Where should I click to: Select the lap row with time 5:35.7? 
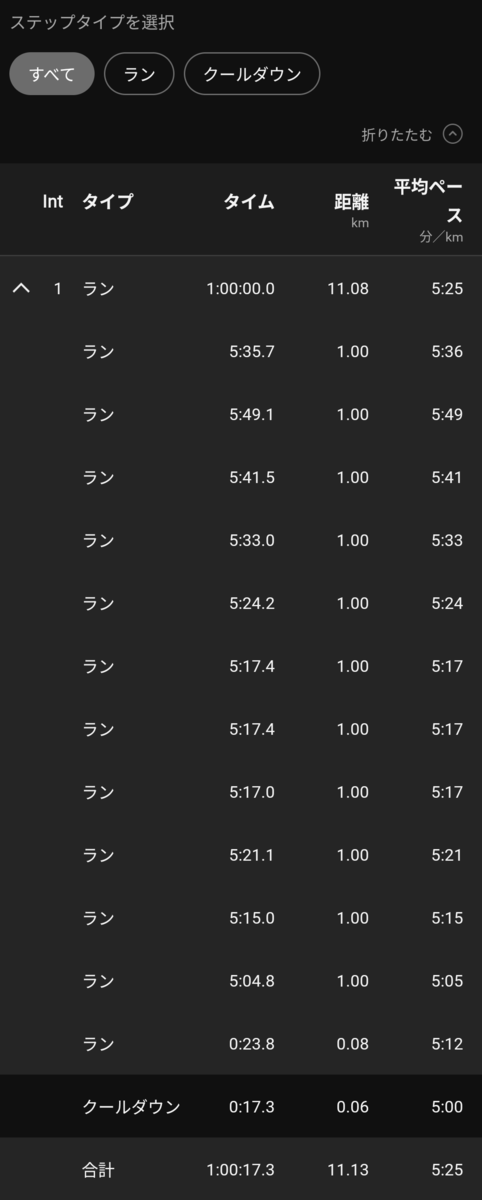point(241,352)
